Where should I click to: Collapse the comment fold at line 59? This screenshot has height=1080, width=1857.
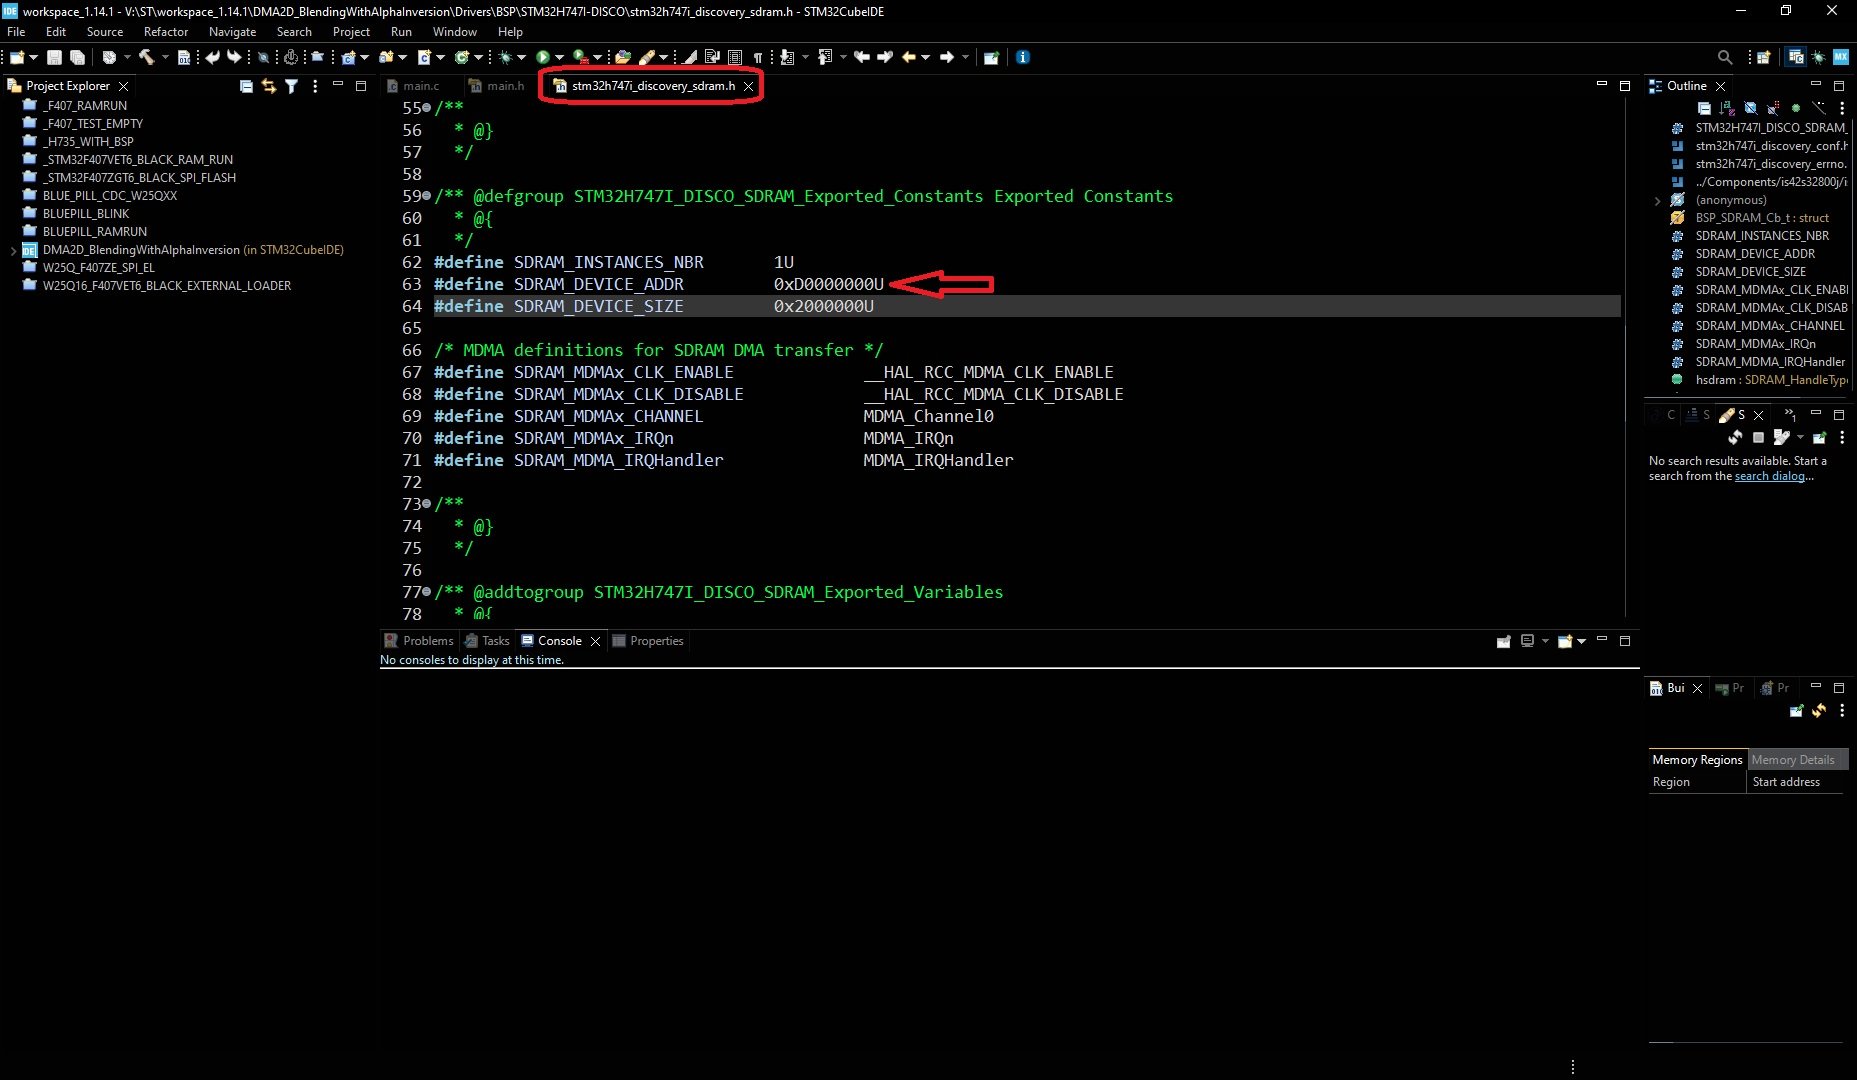pos(427,196)
